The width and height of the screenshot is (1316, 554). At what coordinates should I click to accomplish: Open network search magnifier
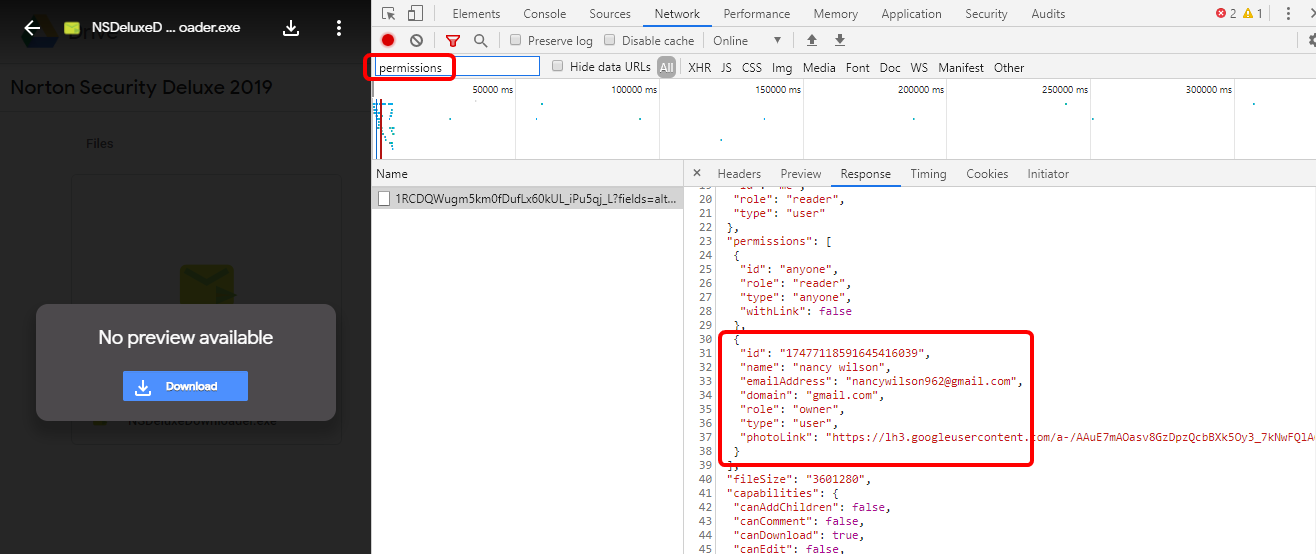(480, 40)
